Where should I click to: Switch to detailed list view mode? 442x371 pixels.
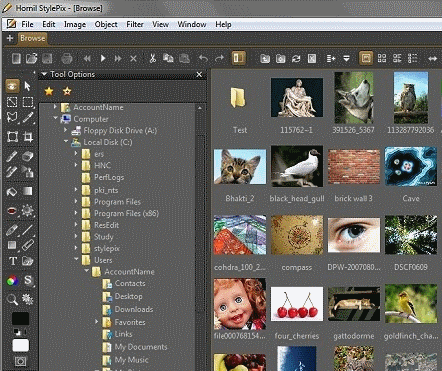(x=413, y=59)
